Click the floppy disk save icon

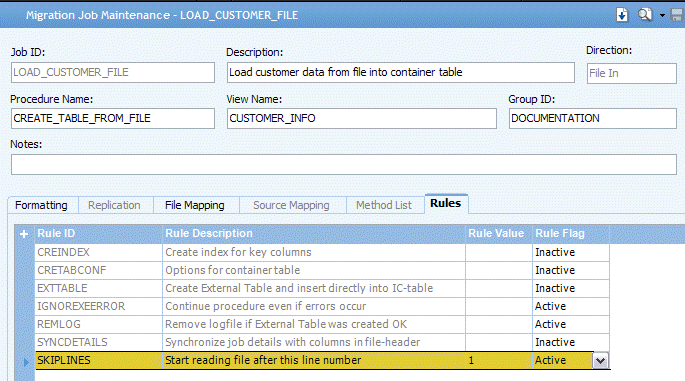(x=677, y=15)
